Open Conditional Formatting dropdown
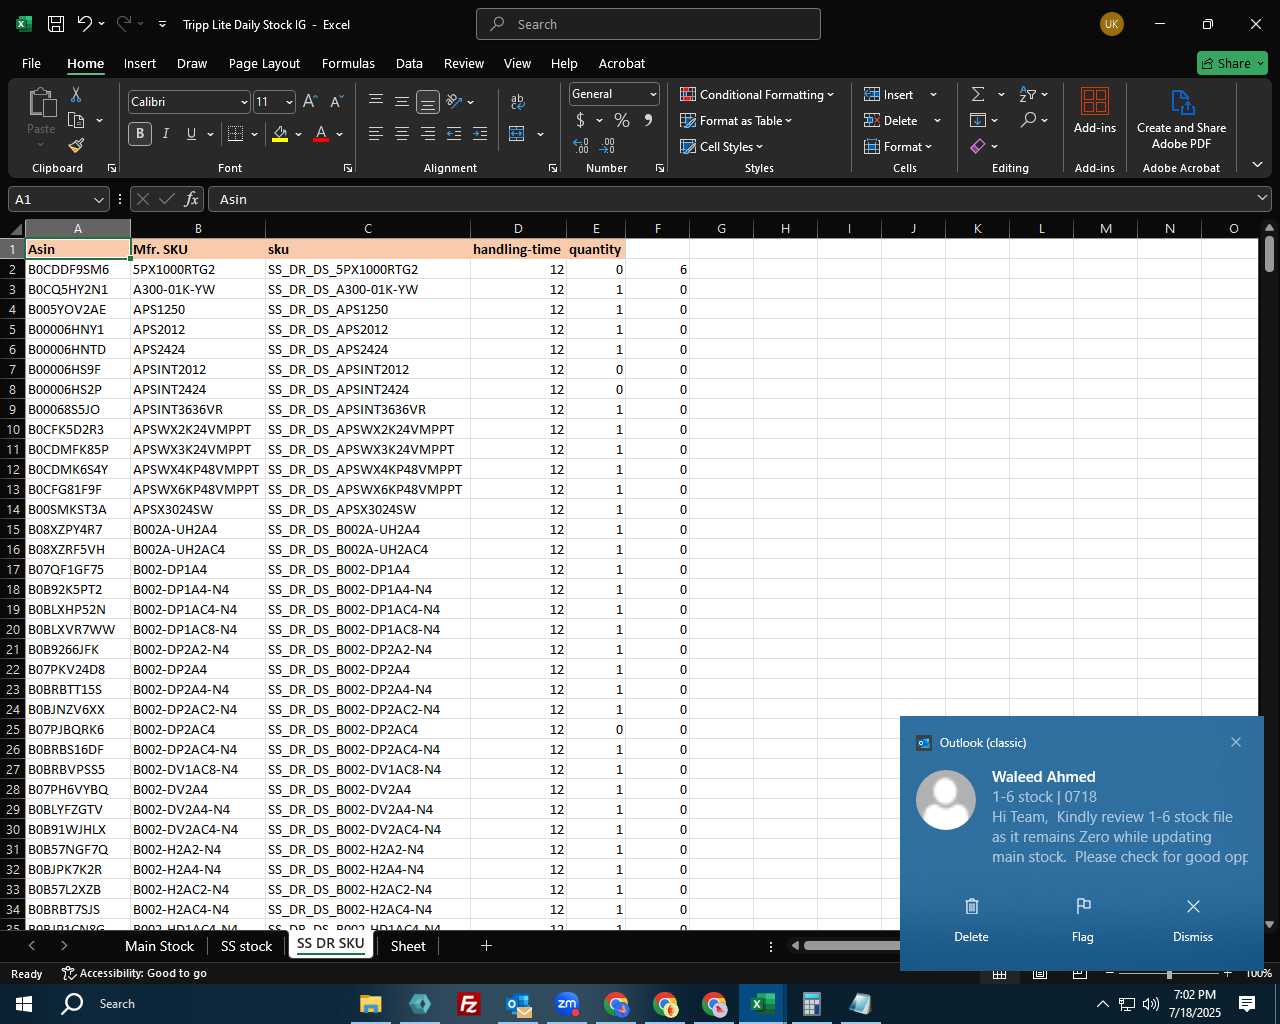The height and width of the screenshot is (1024, 1280). tap(757, 94)
